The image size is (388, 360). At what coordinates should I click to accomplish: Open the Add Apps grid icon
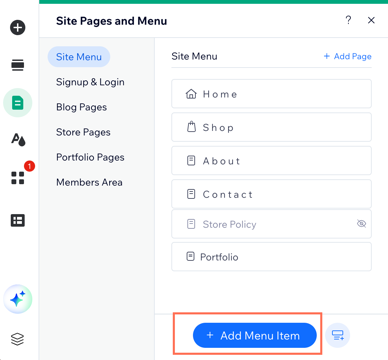18,178
